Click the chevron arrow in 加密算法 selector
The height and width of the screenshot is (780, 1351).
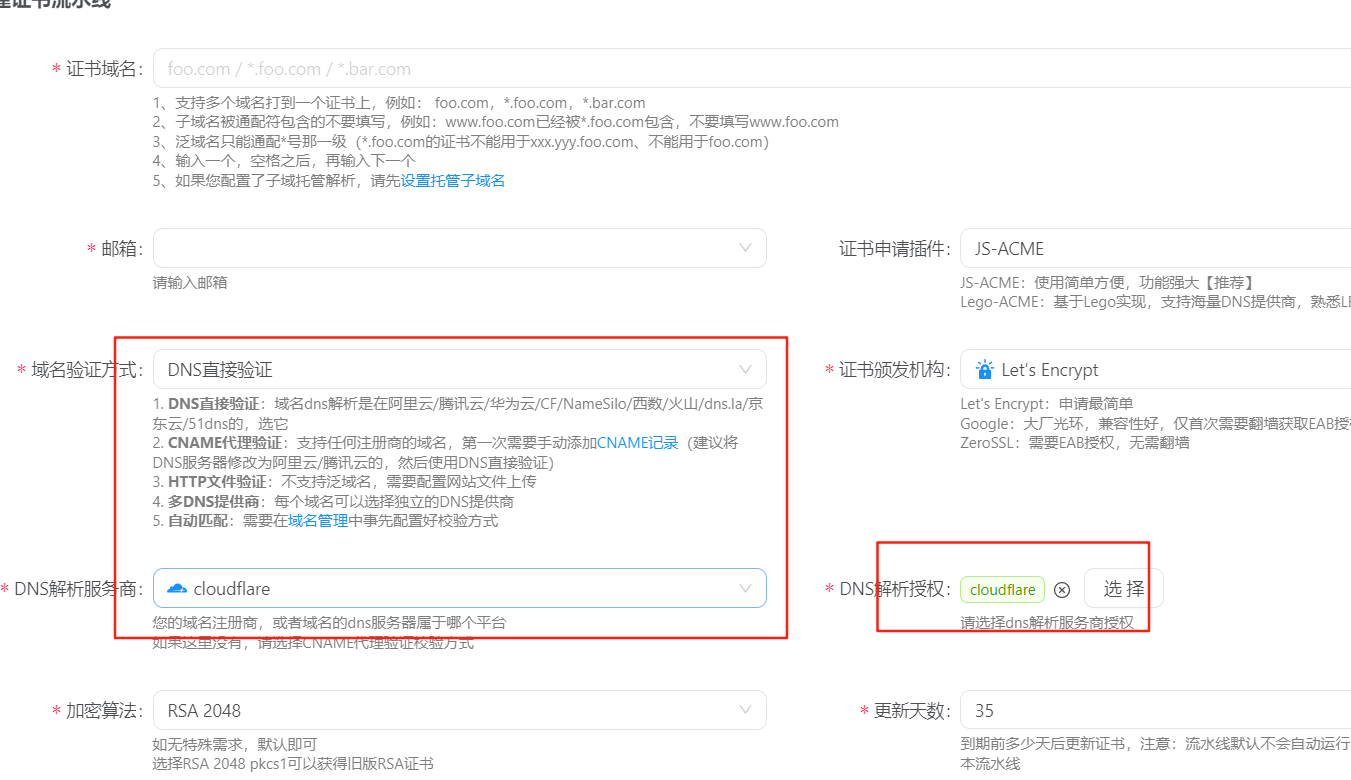(745, 710)
